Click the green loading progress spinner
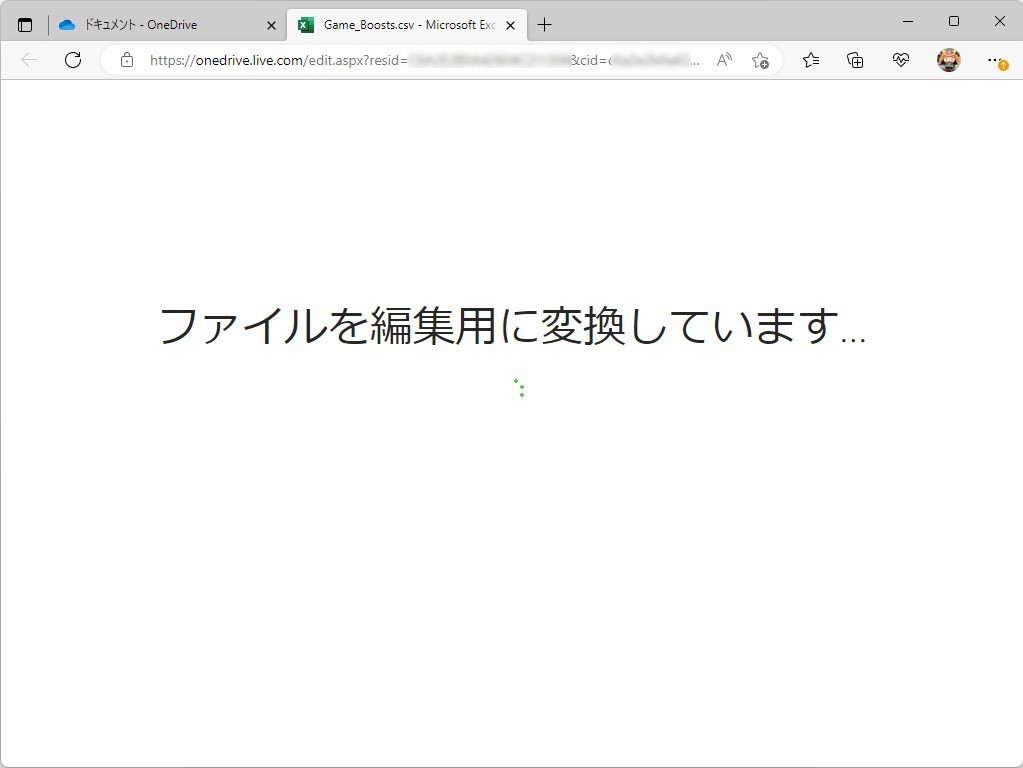The width and height of the screenshot is (1023, 768). (x=519, y=388)
